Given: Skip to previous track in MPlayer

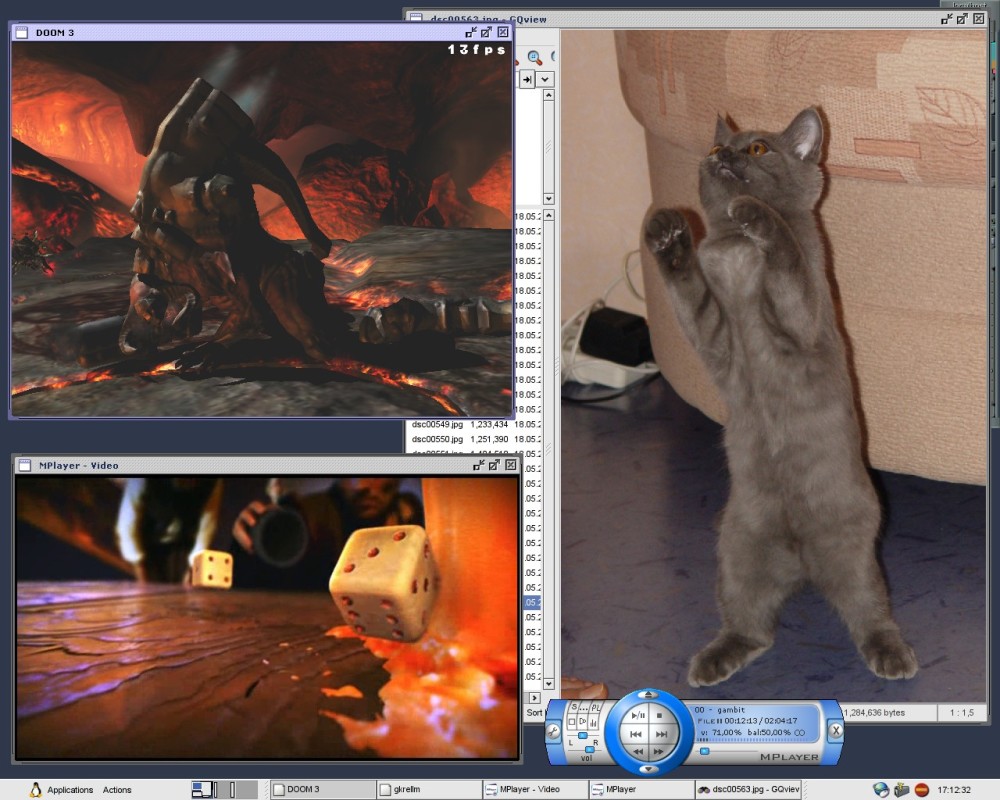Looking at the screenshot, I should click(x=636, y=734).
